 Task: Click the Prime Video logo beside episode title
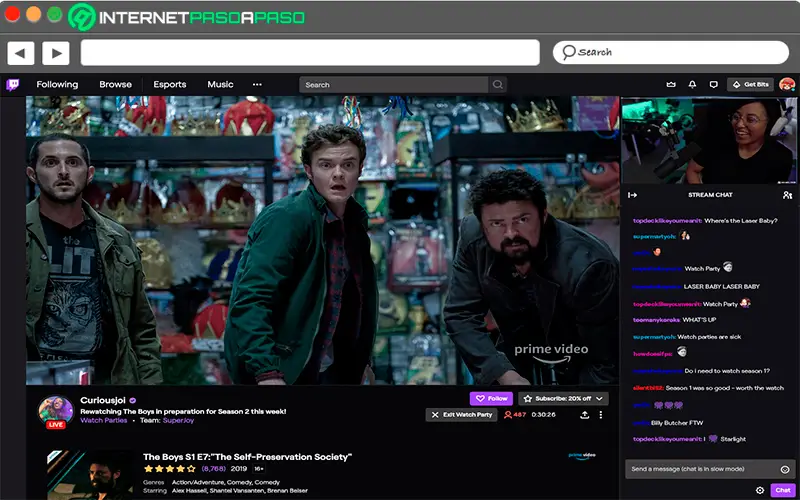coord(582,456)
